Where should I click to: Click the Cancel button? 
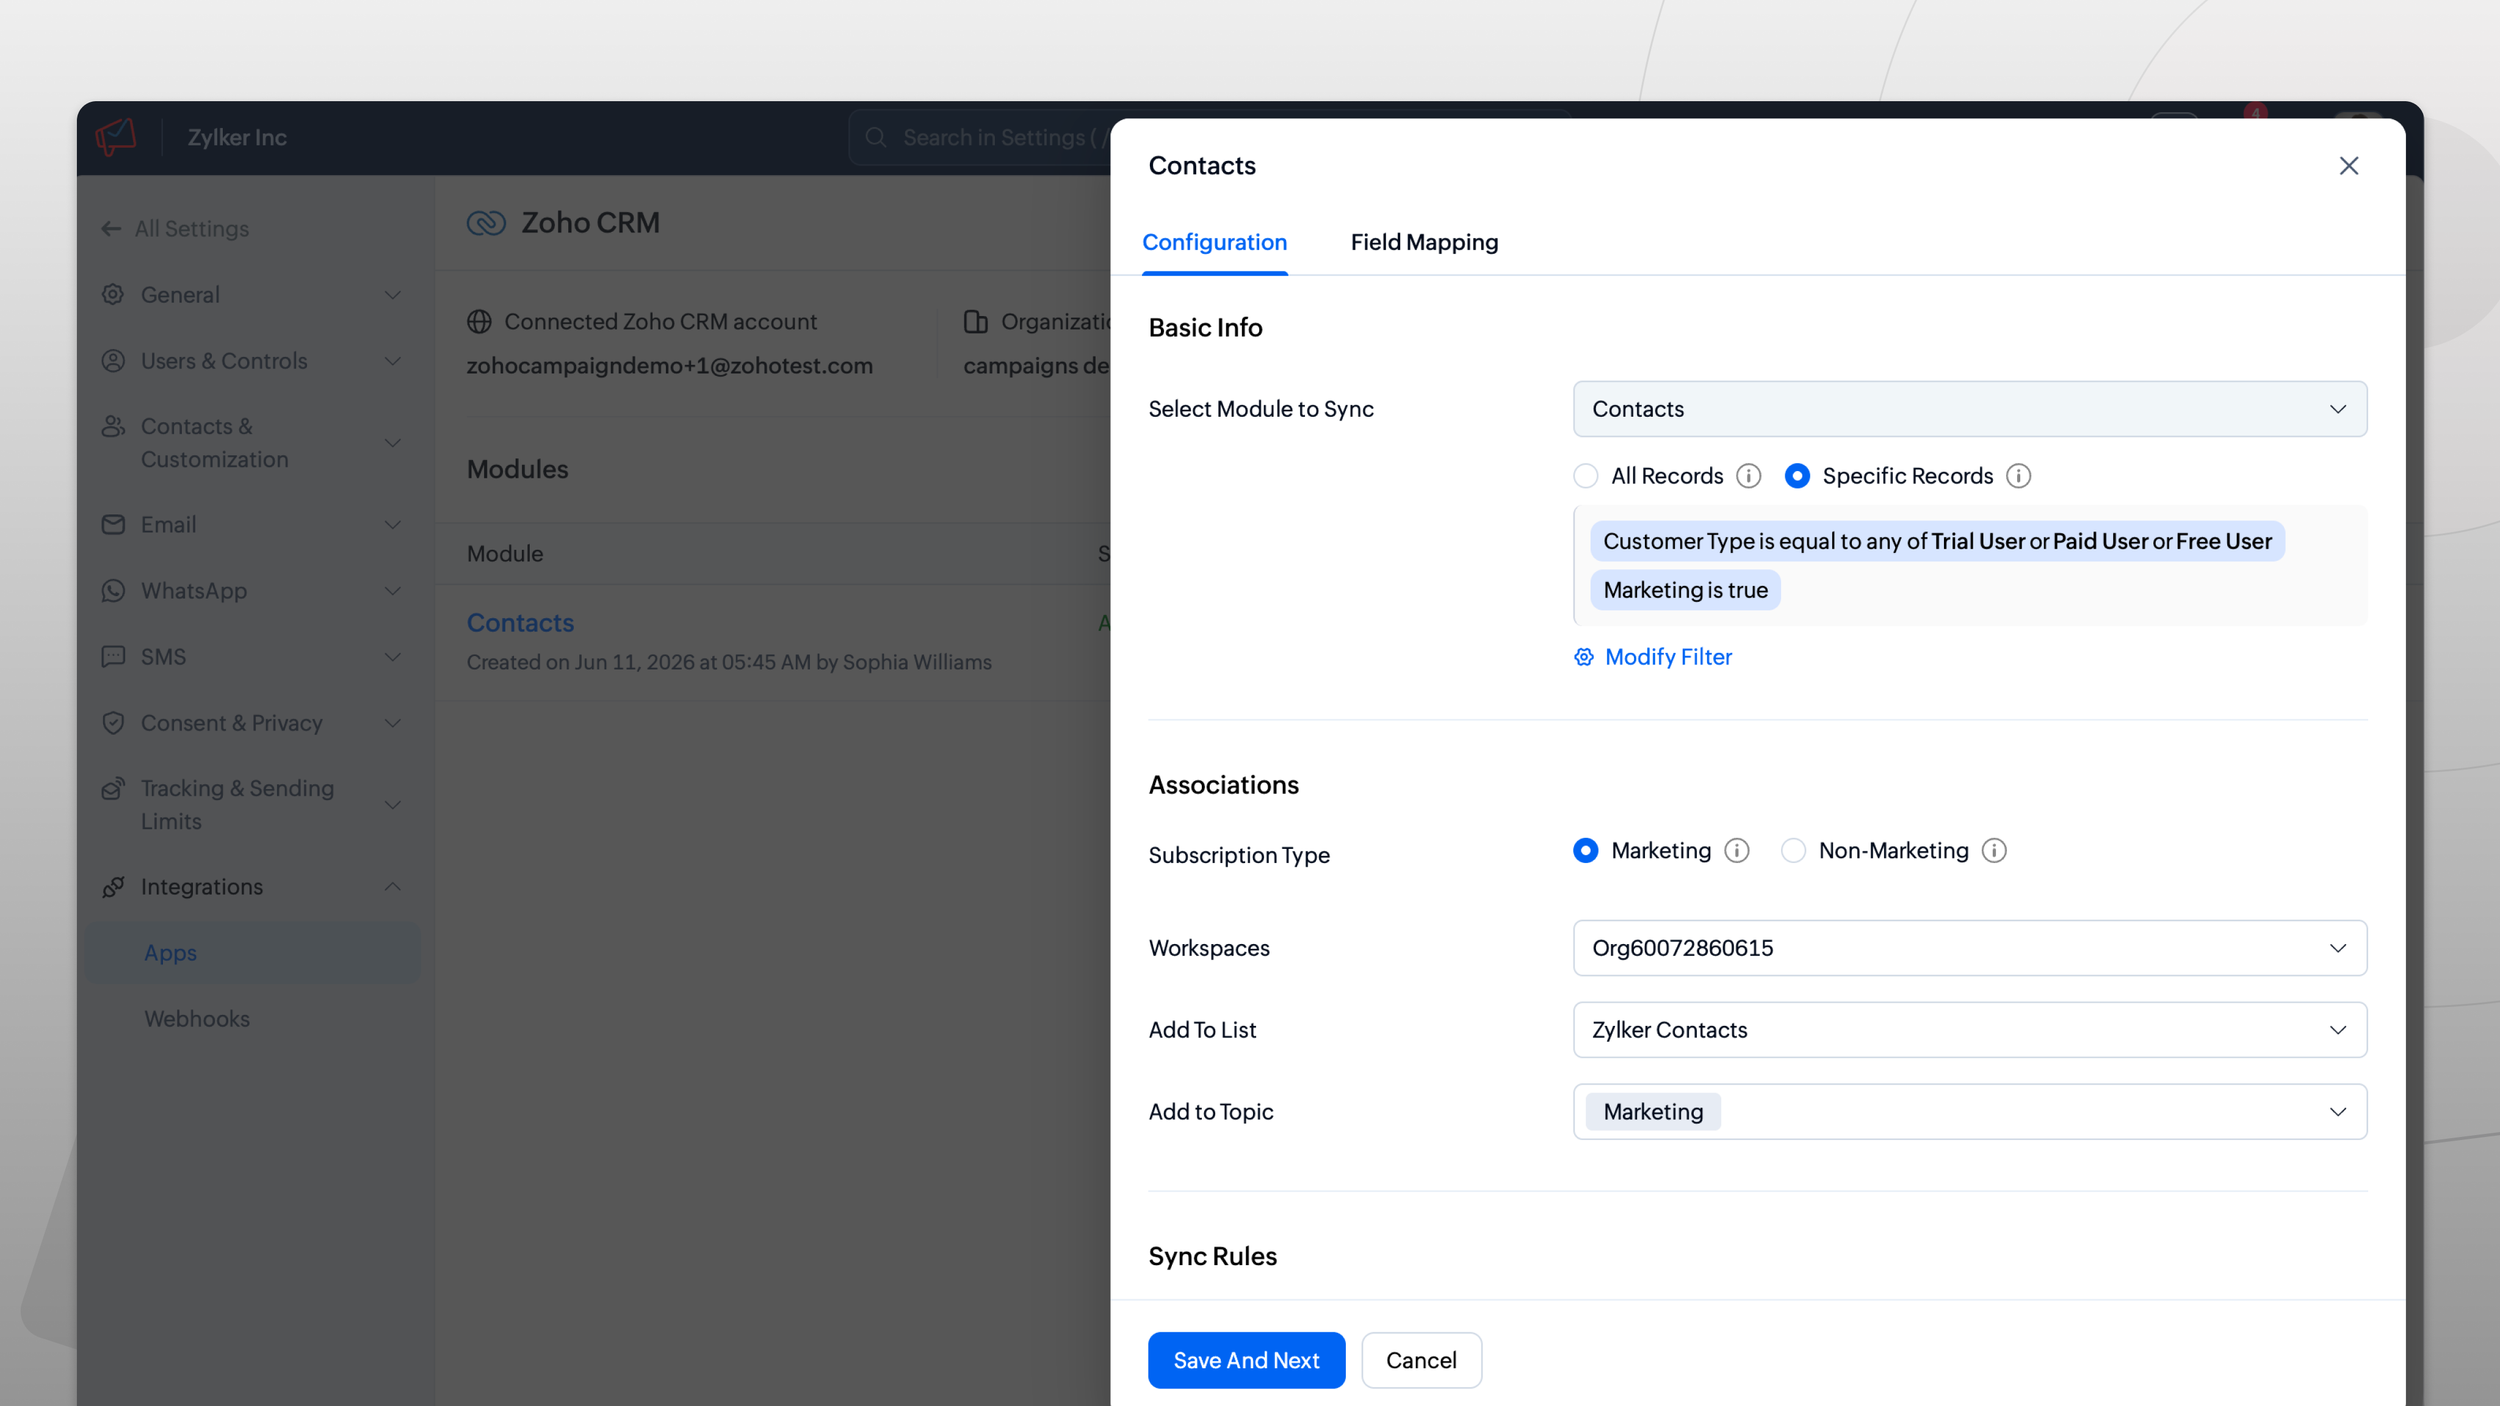1421,1360
